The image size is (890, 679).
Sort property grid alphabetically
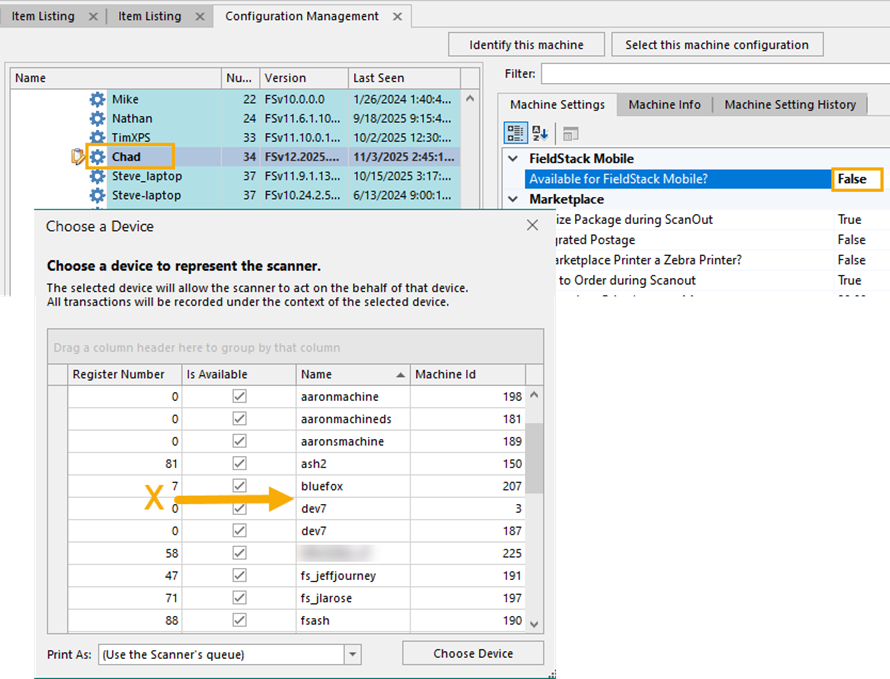tap(540, 134)
